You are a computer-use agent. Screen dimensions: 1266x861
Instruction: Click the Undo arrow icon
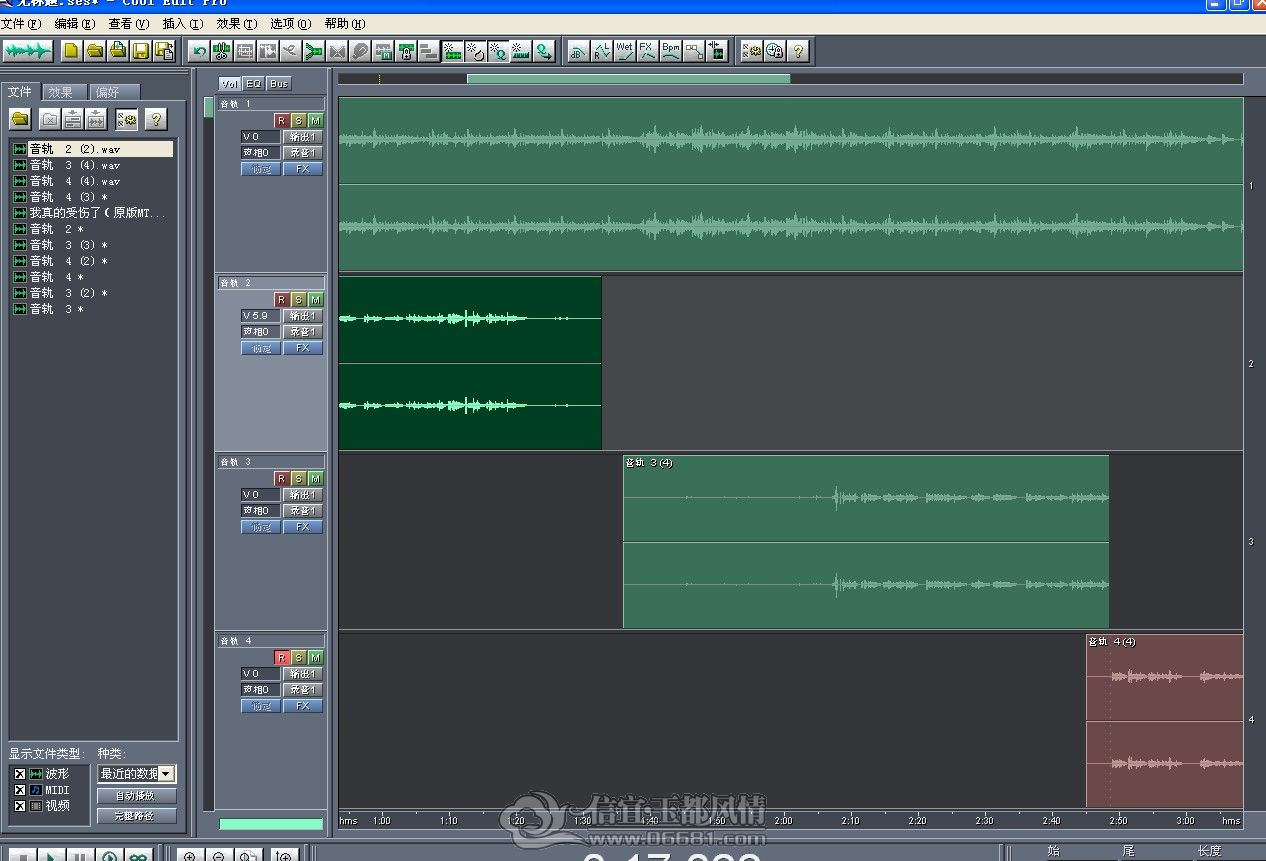(x=199, y=51)
